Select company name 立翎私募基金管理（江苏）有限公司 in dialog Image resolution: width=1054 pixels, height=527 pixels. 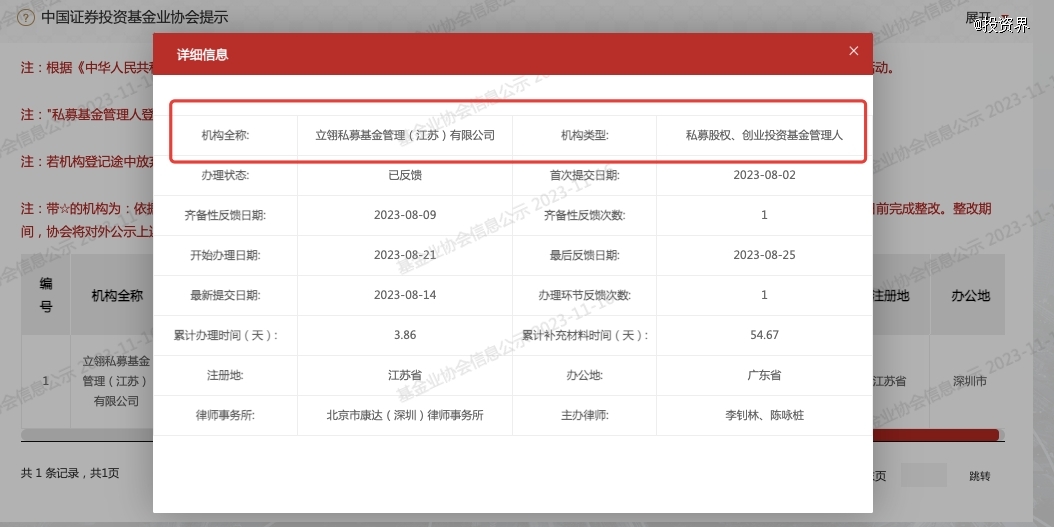(405, 135)
